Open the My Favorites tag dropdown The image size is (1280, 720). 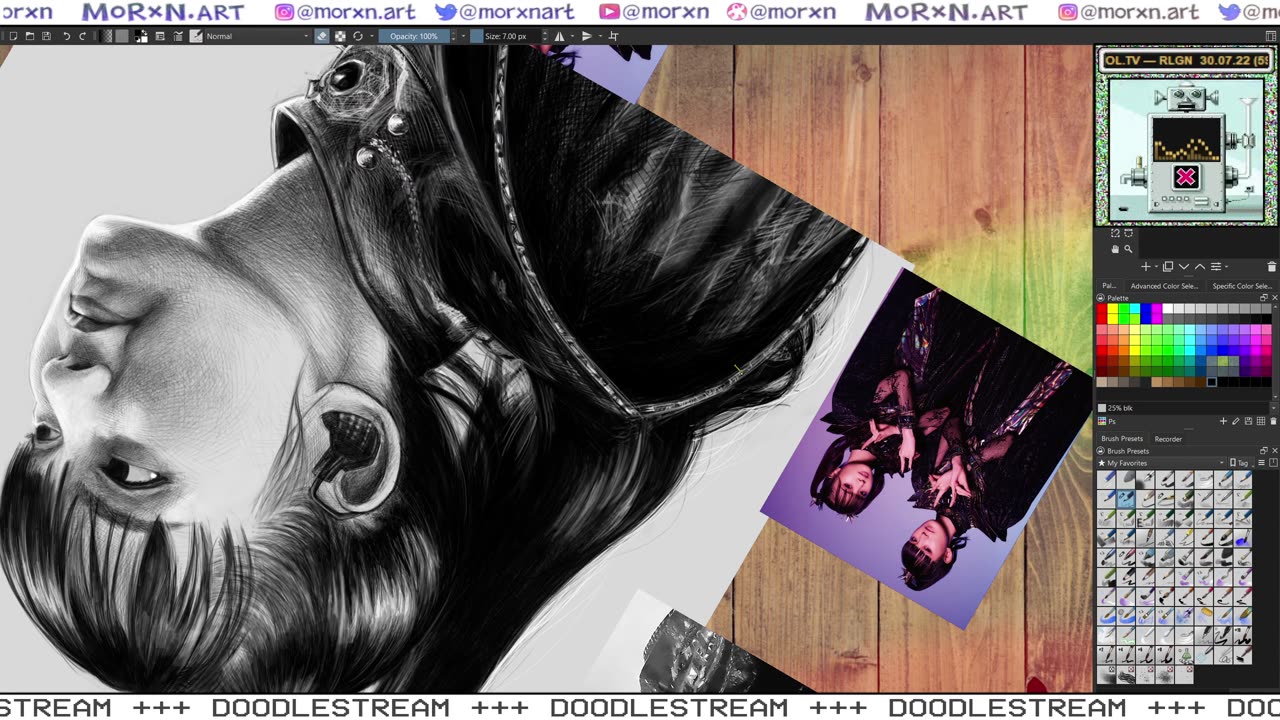(x=1161, y=463)
